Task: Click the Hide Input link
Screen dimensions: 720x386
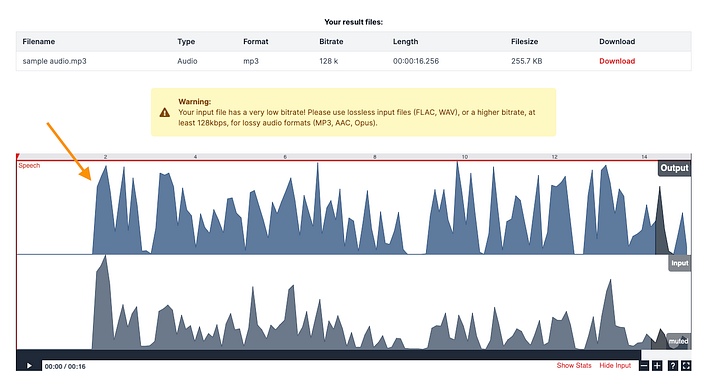Action: [615, 365]
